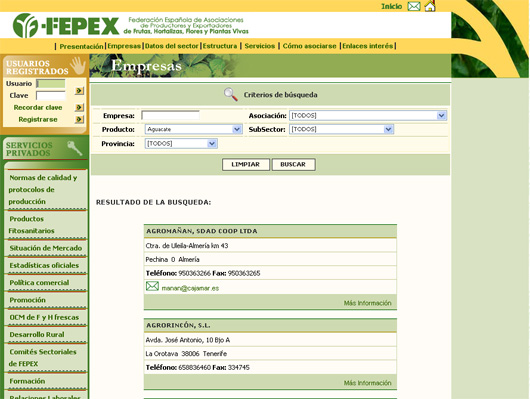This screenshot has width=530, height=399.
Task: Click La Orotava 38006 Tenerife text
Action: pos(186,354)
